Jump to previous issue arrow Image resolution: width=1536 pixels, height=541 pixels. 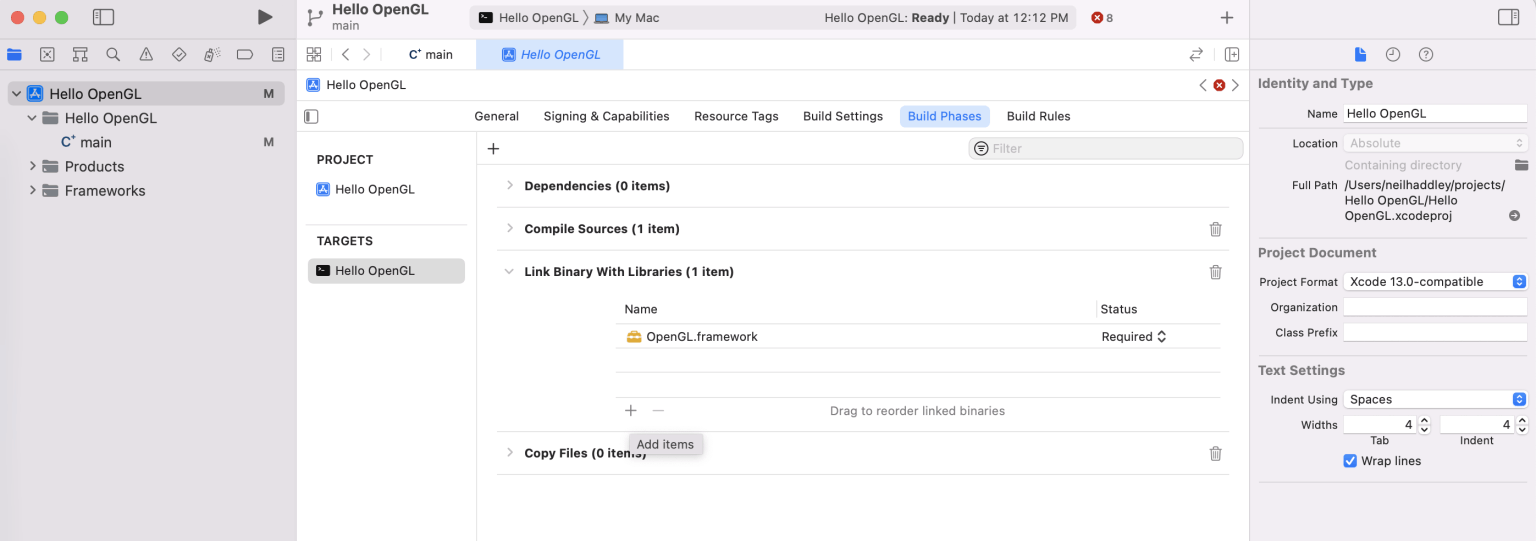coord(1203,85)
